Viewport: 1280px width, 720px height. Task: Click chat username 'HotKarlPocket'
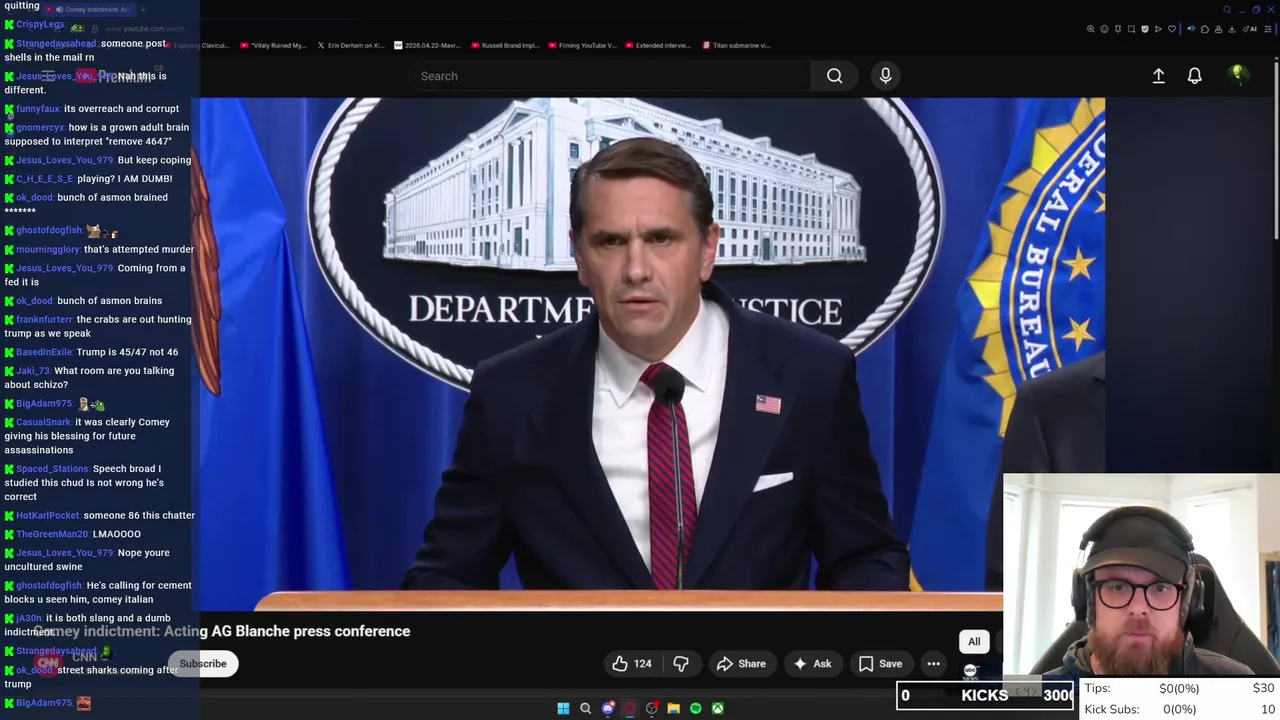click(47, 516)
